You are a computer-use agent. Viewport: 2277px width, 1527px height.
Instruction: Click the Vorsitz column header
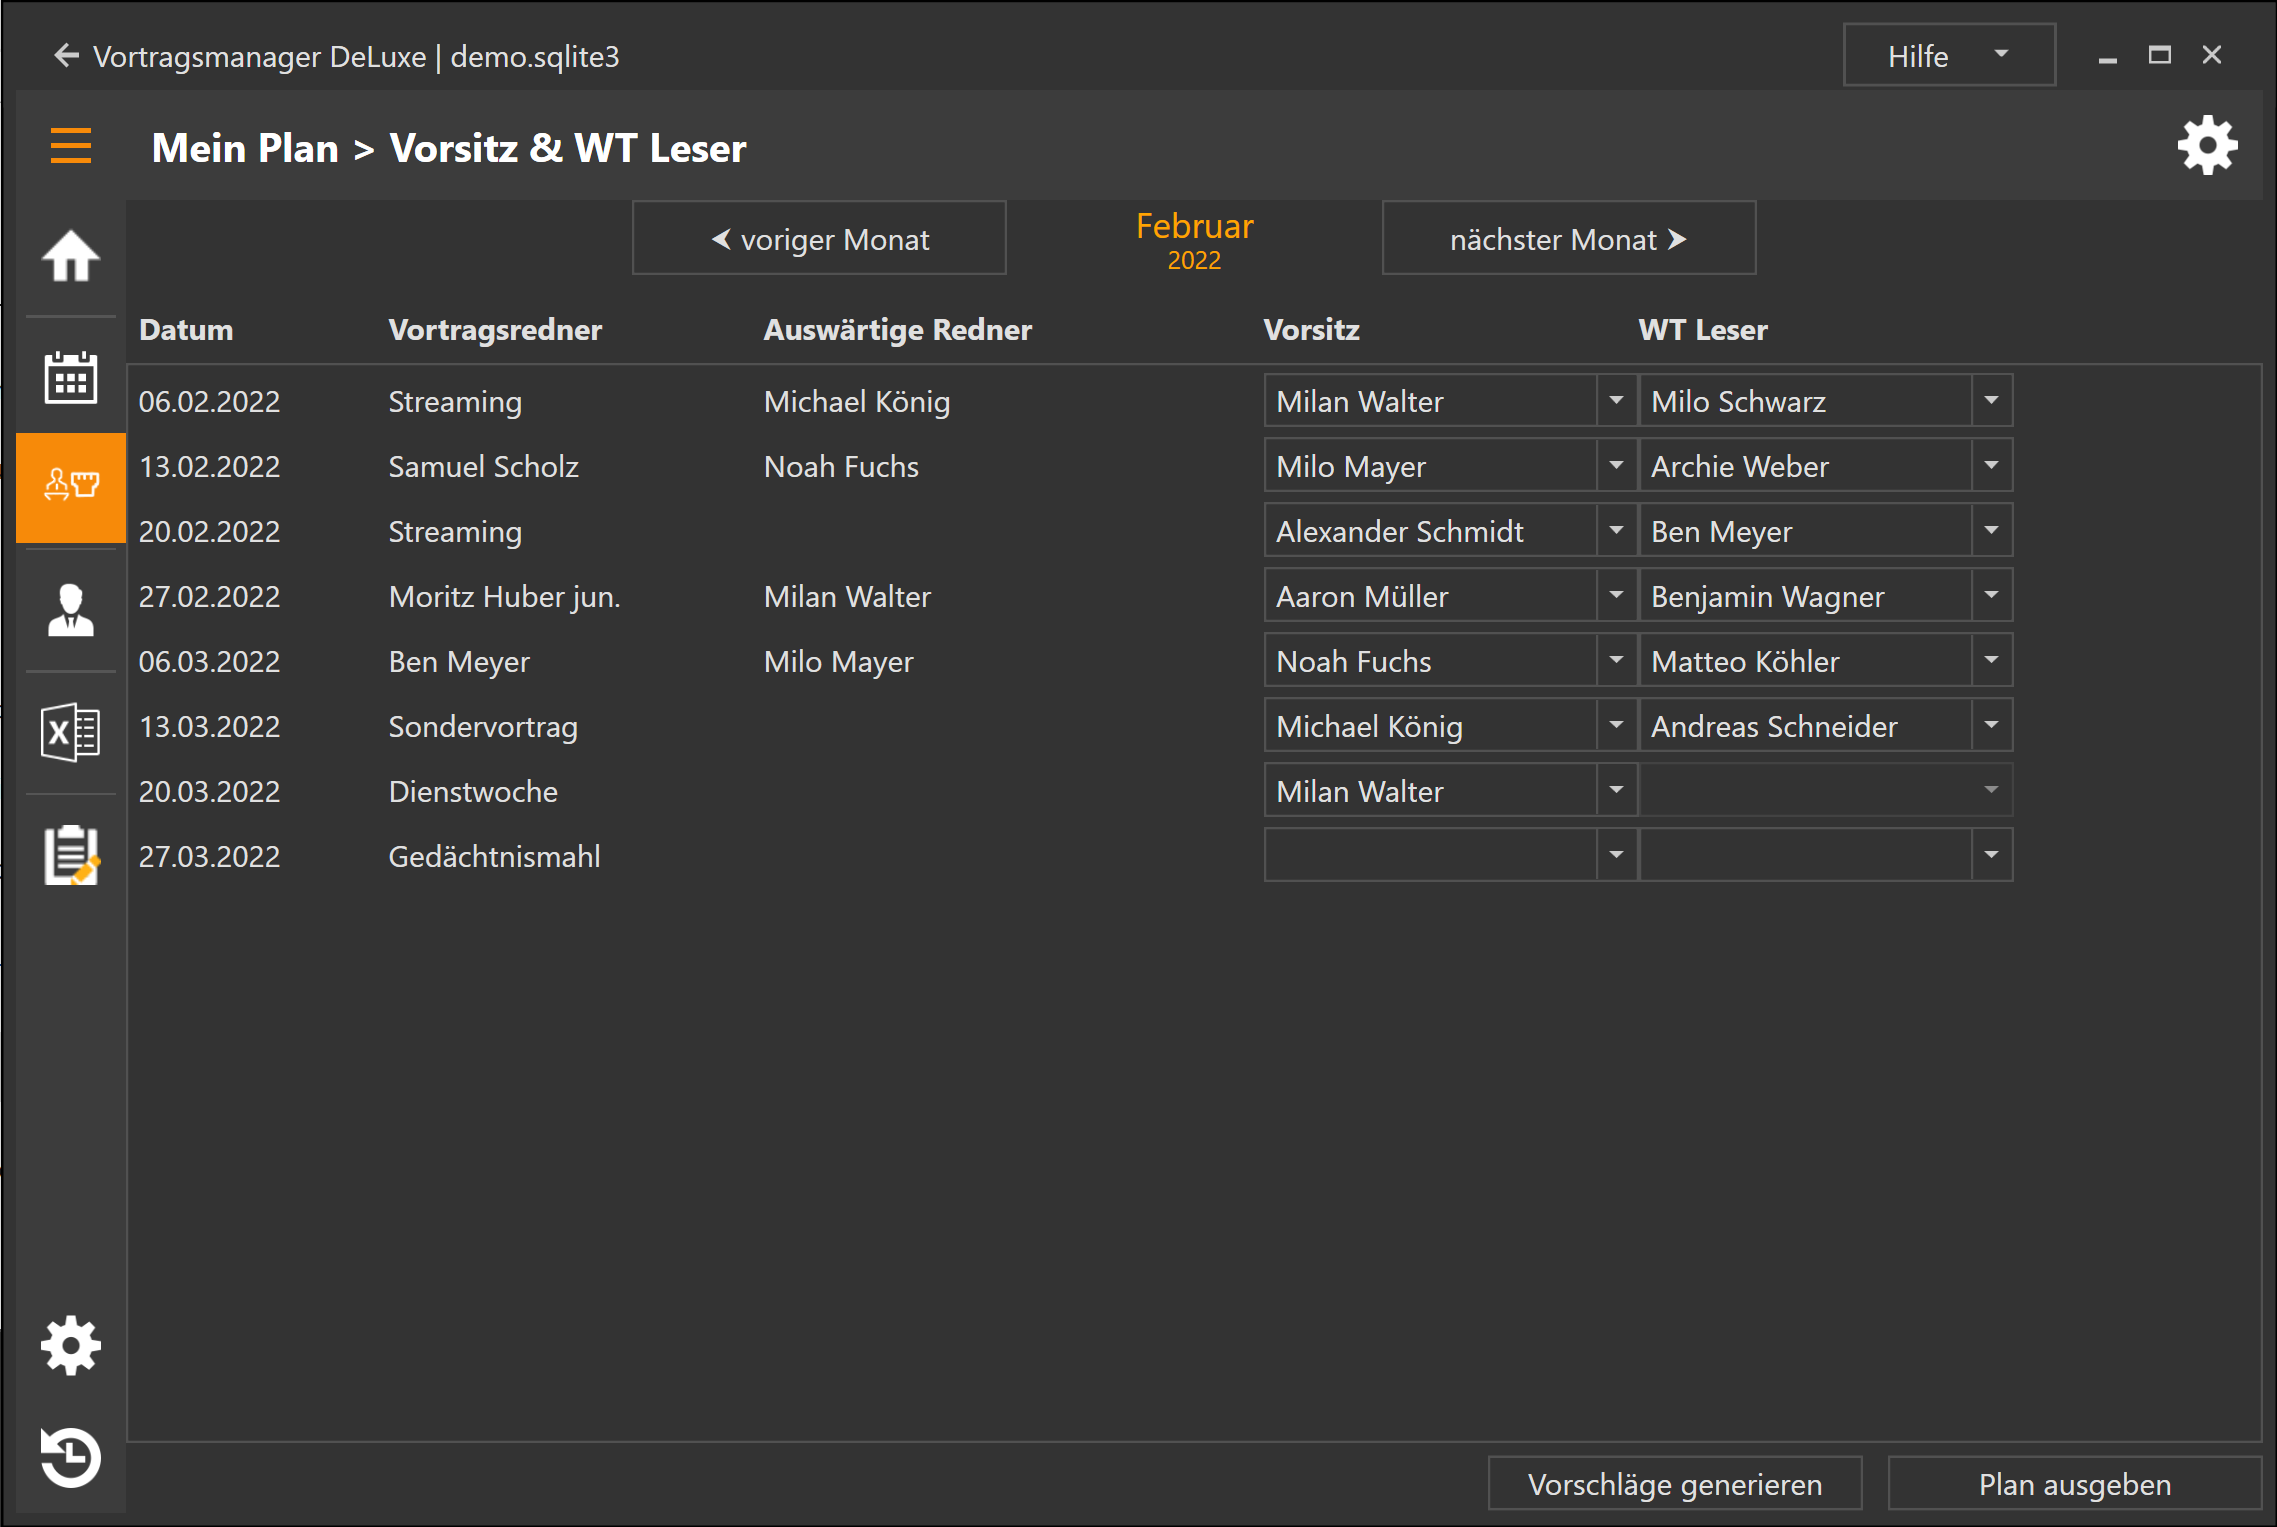click(1311, 330)
